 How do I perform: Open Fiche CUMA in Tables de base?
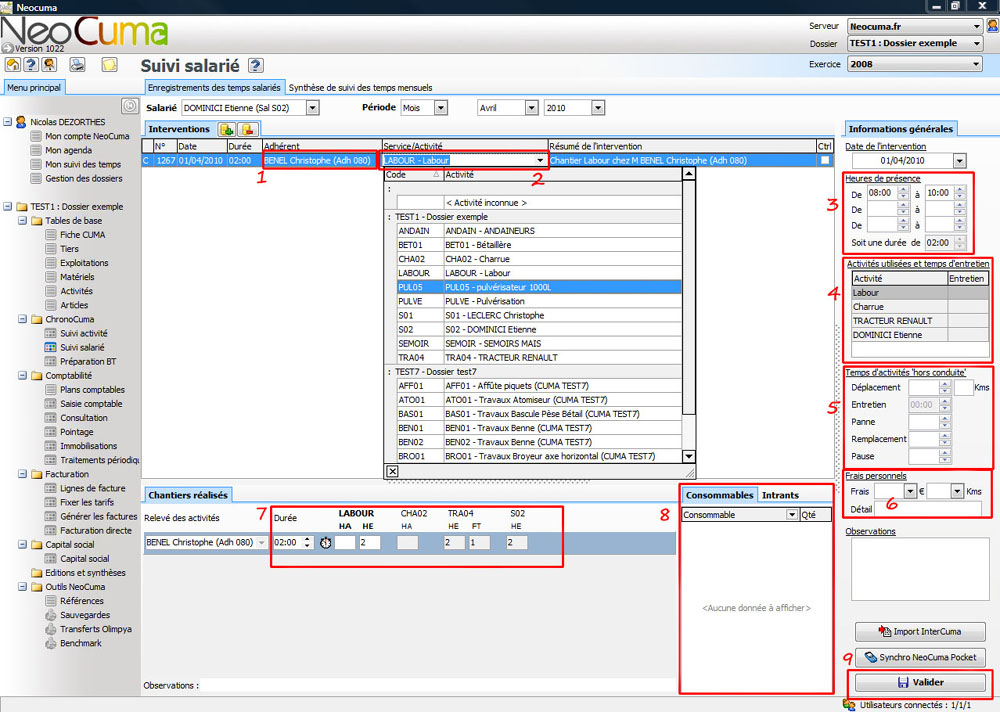pos(82,235)
